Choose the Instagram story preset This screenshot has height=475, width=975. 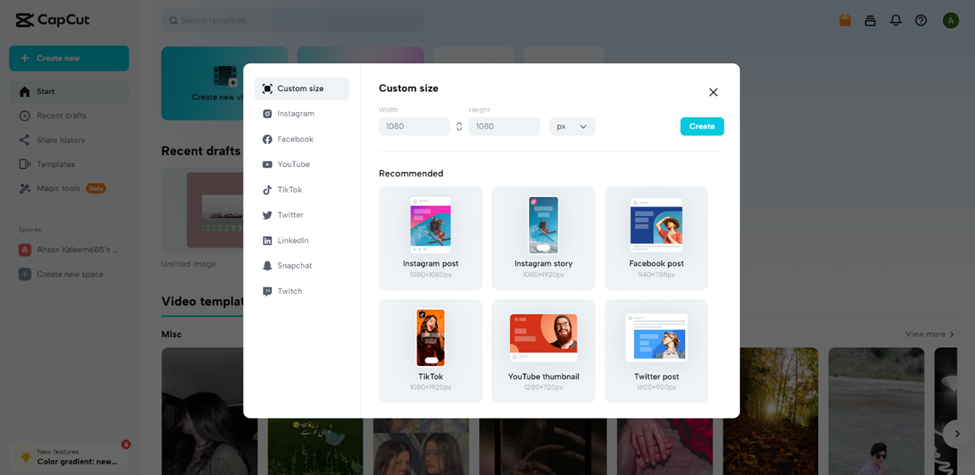point(543,238)
